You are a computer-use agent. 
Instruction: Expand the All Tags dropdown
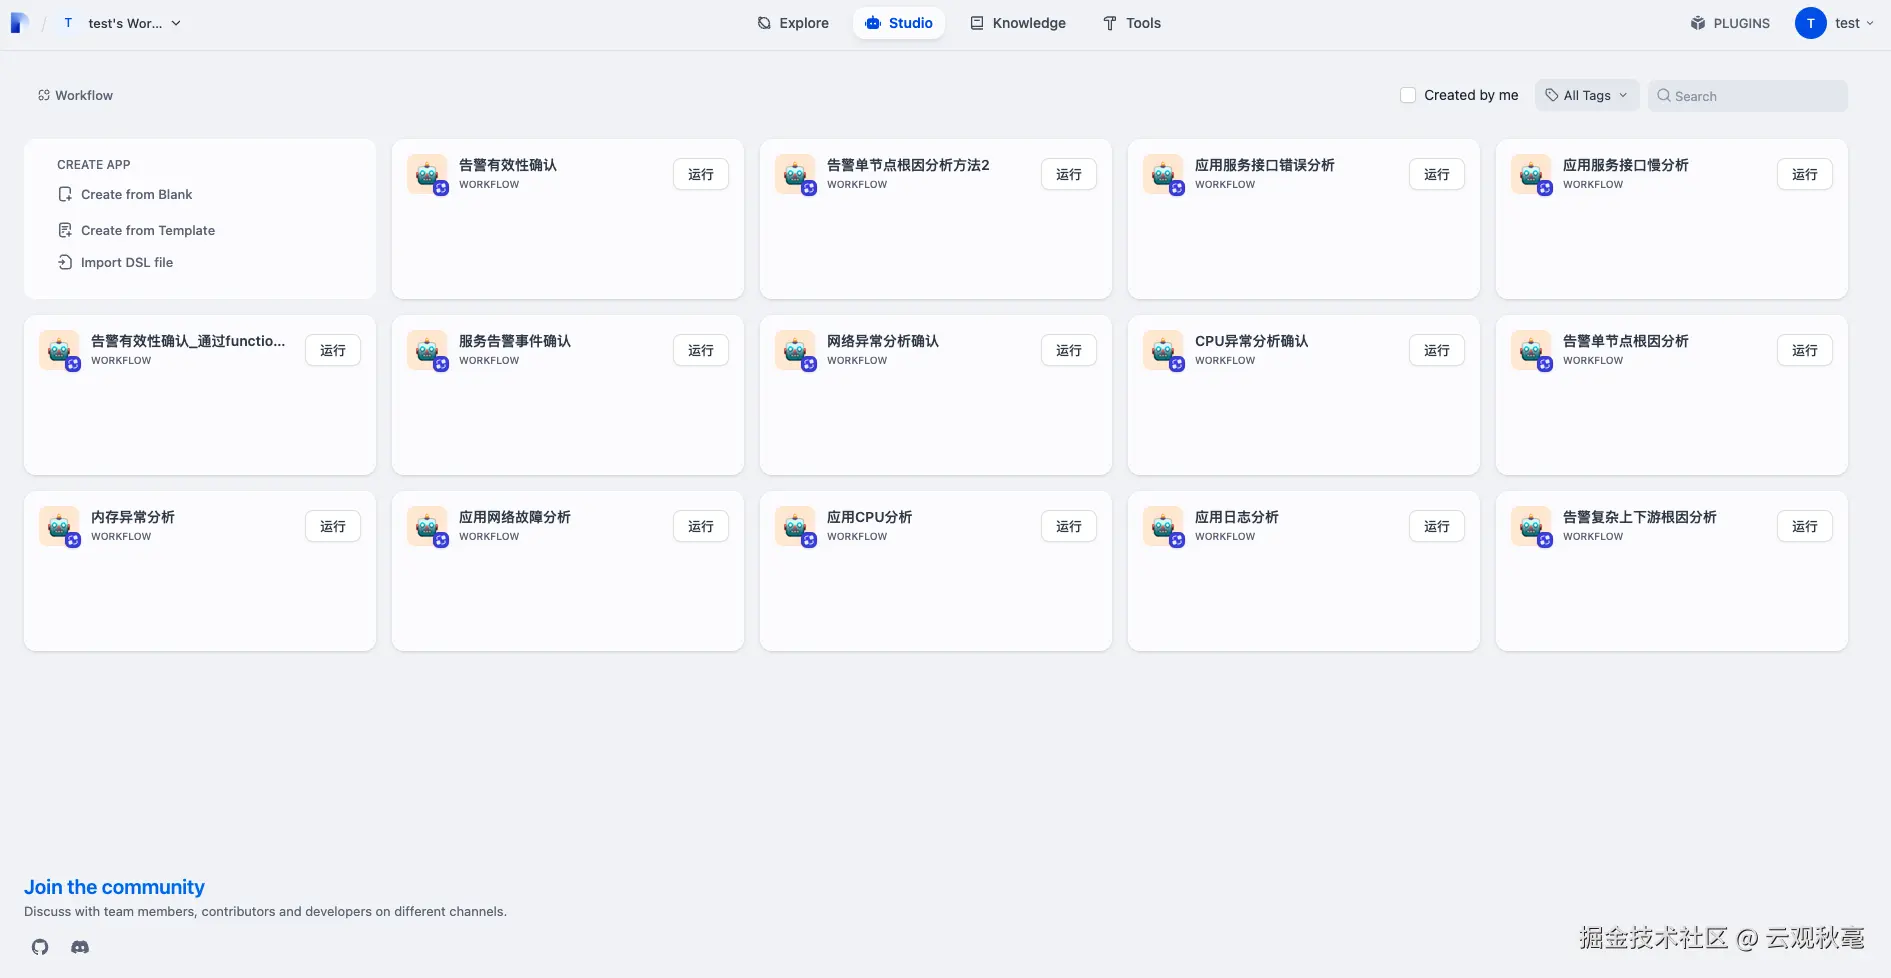pyautogui.click(x=1587, y=95)
